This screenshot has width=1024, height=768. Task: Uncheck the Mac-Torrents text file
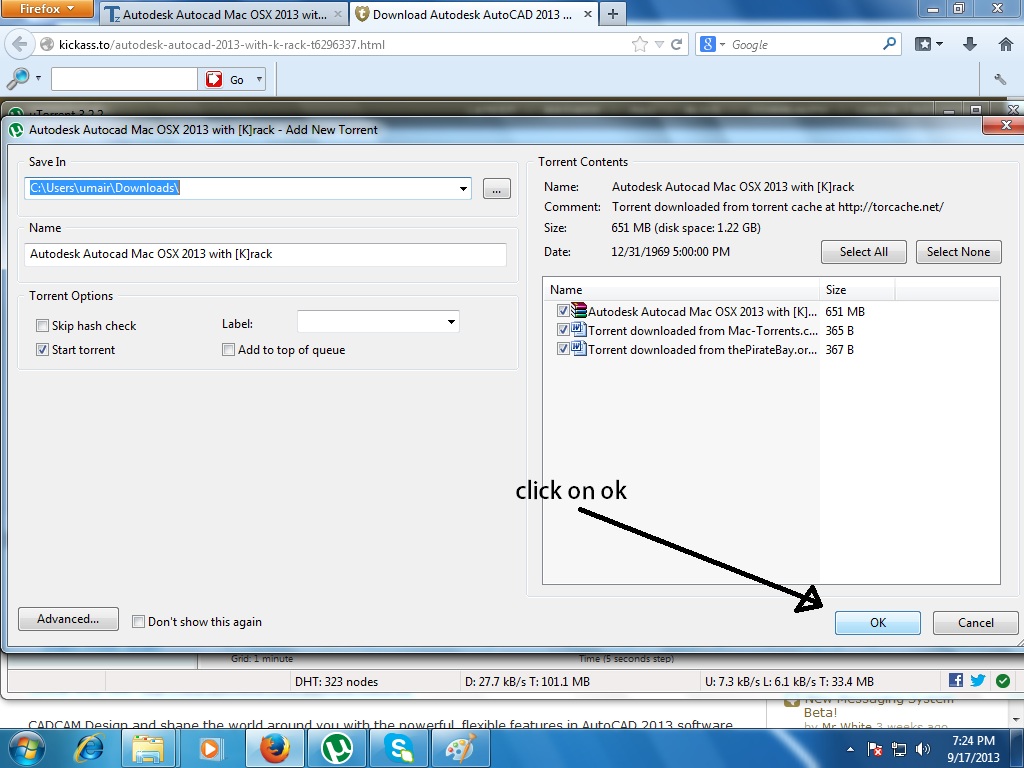click(563, 330)
